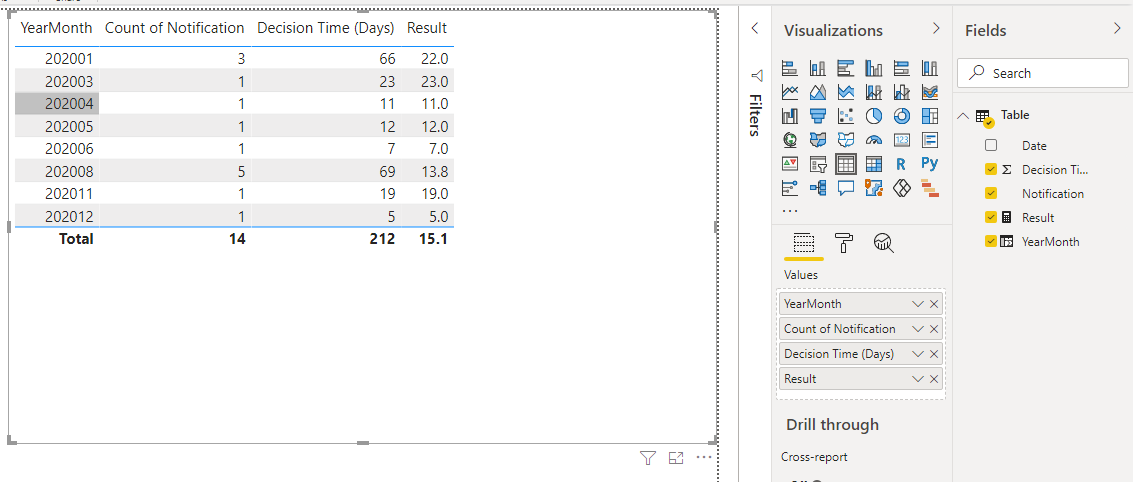Choose the R script visual
The width and height of the screenshot is (1133, 482).
(901, 164)
